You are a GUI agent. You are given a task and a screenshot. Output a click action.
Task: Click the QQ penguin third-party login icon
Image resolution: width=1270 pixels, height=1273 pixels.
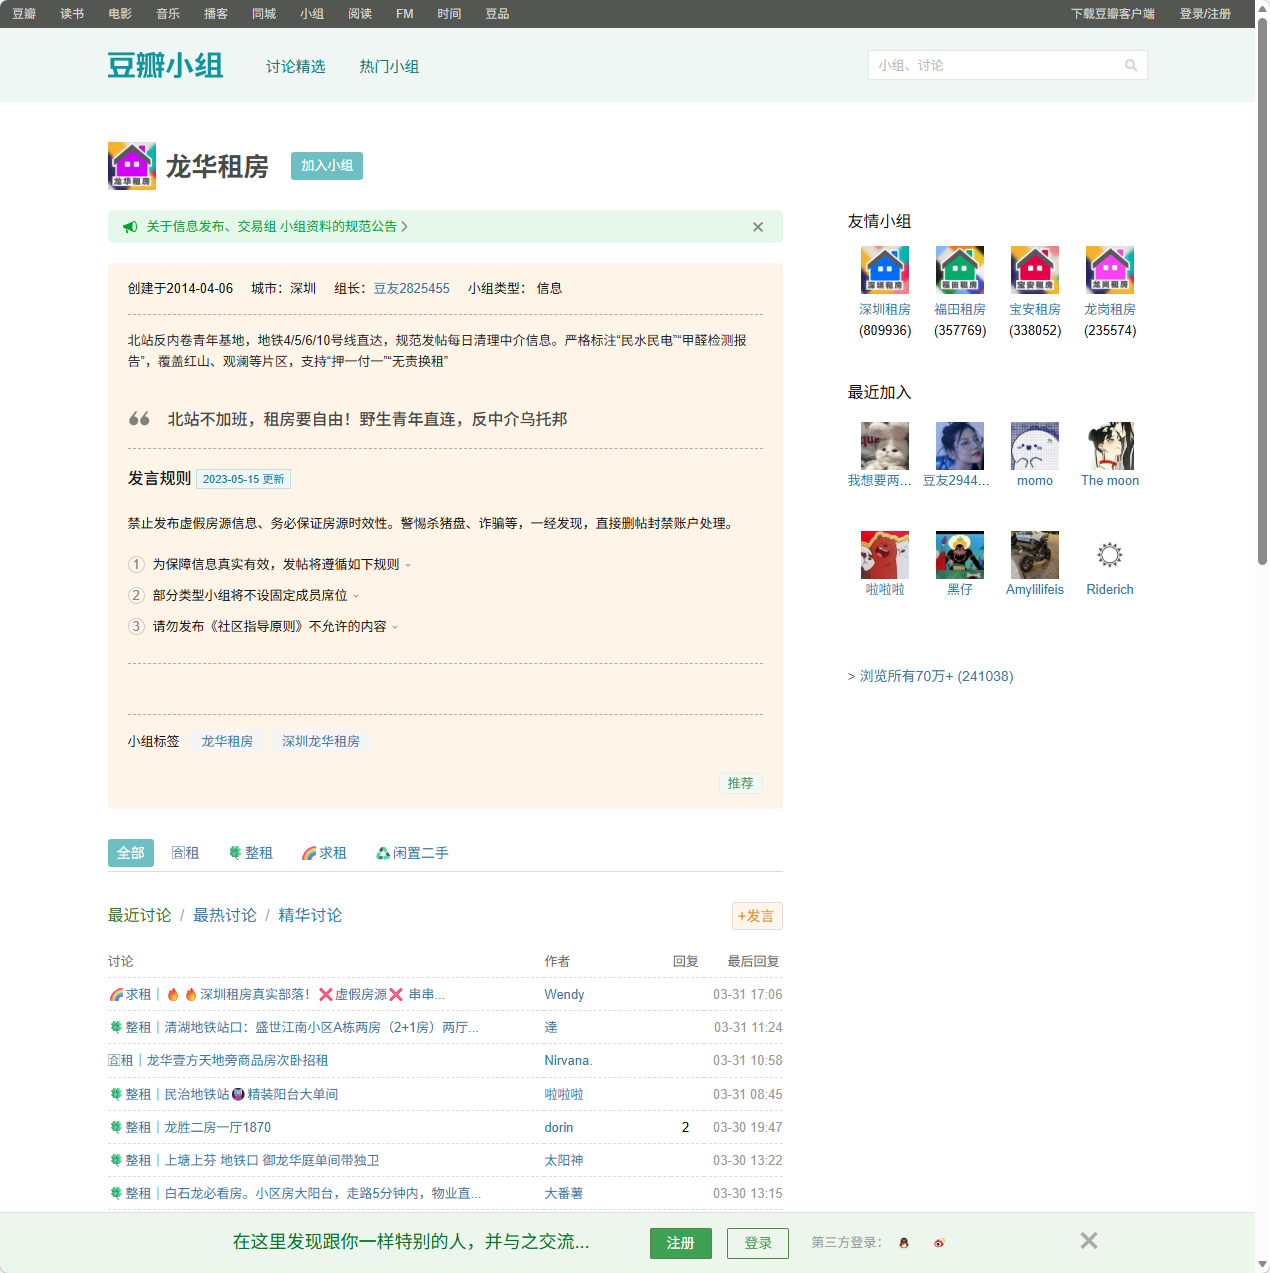pos(904,1243)
